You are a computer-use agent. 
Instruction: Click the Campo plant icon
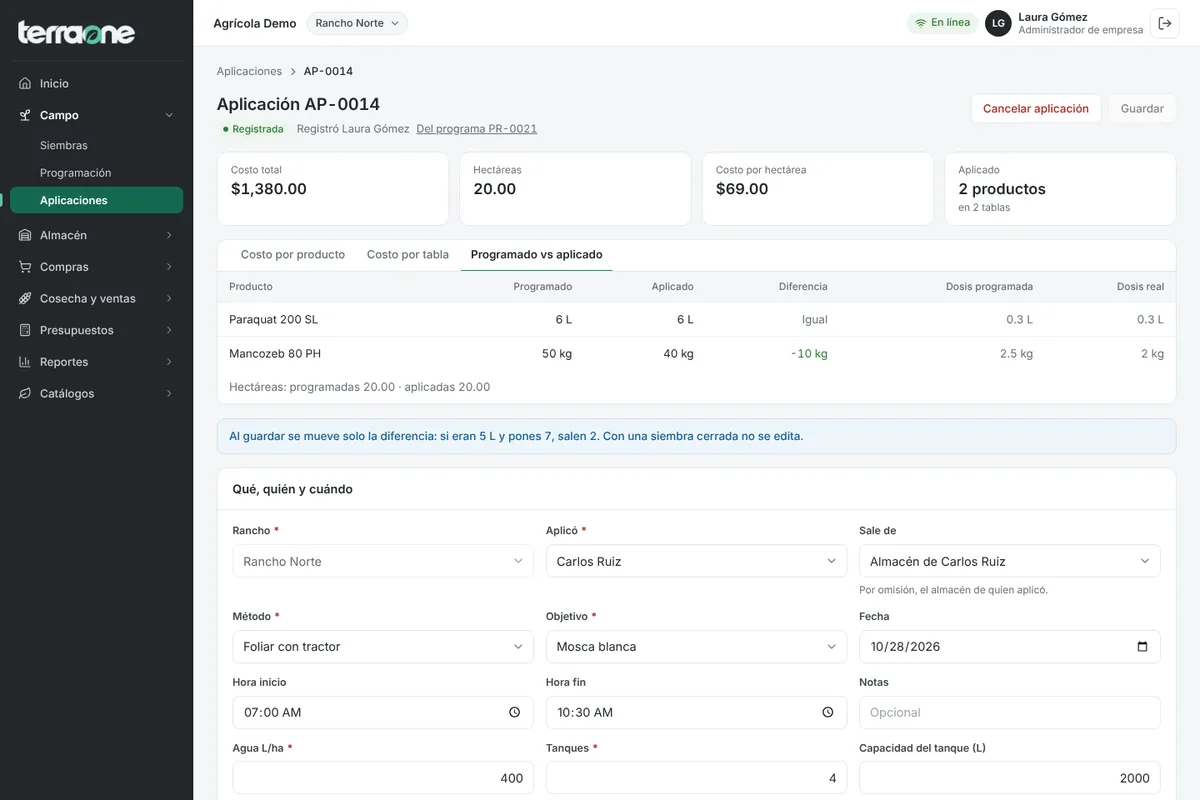pos(25,115)
